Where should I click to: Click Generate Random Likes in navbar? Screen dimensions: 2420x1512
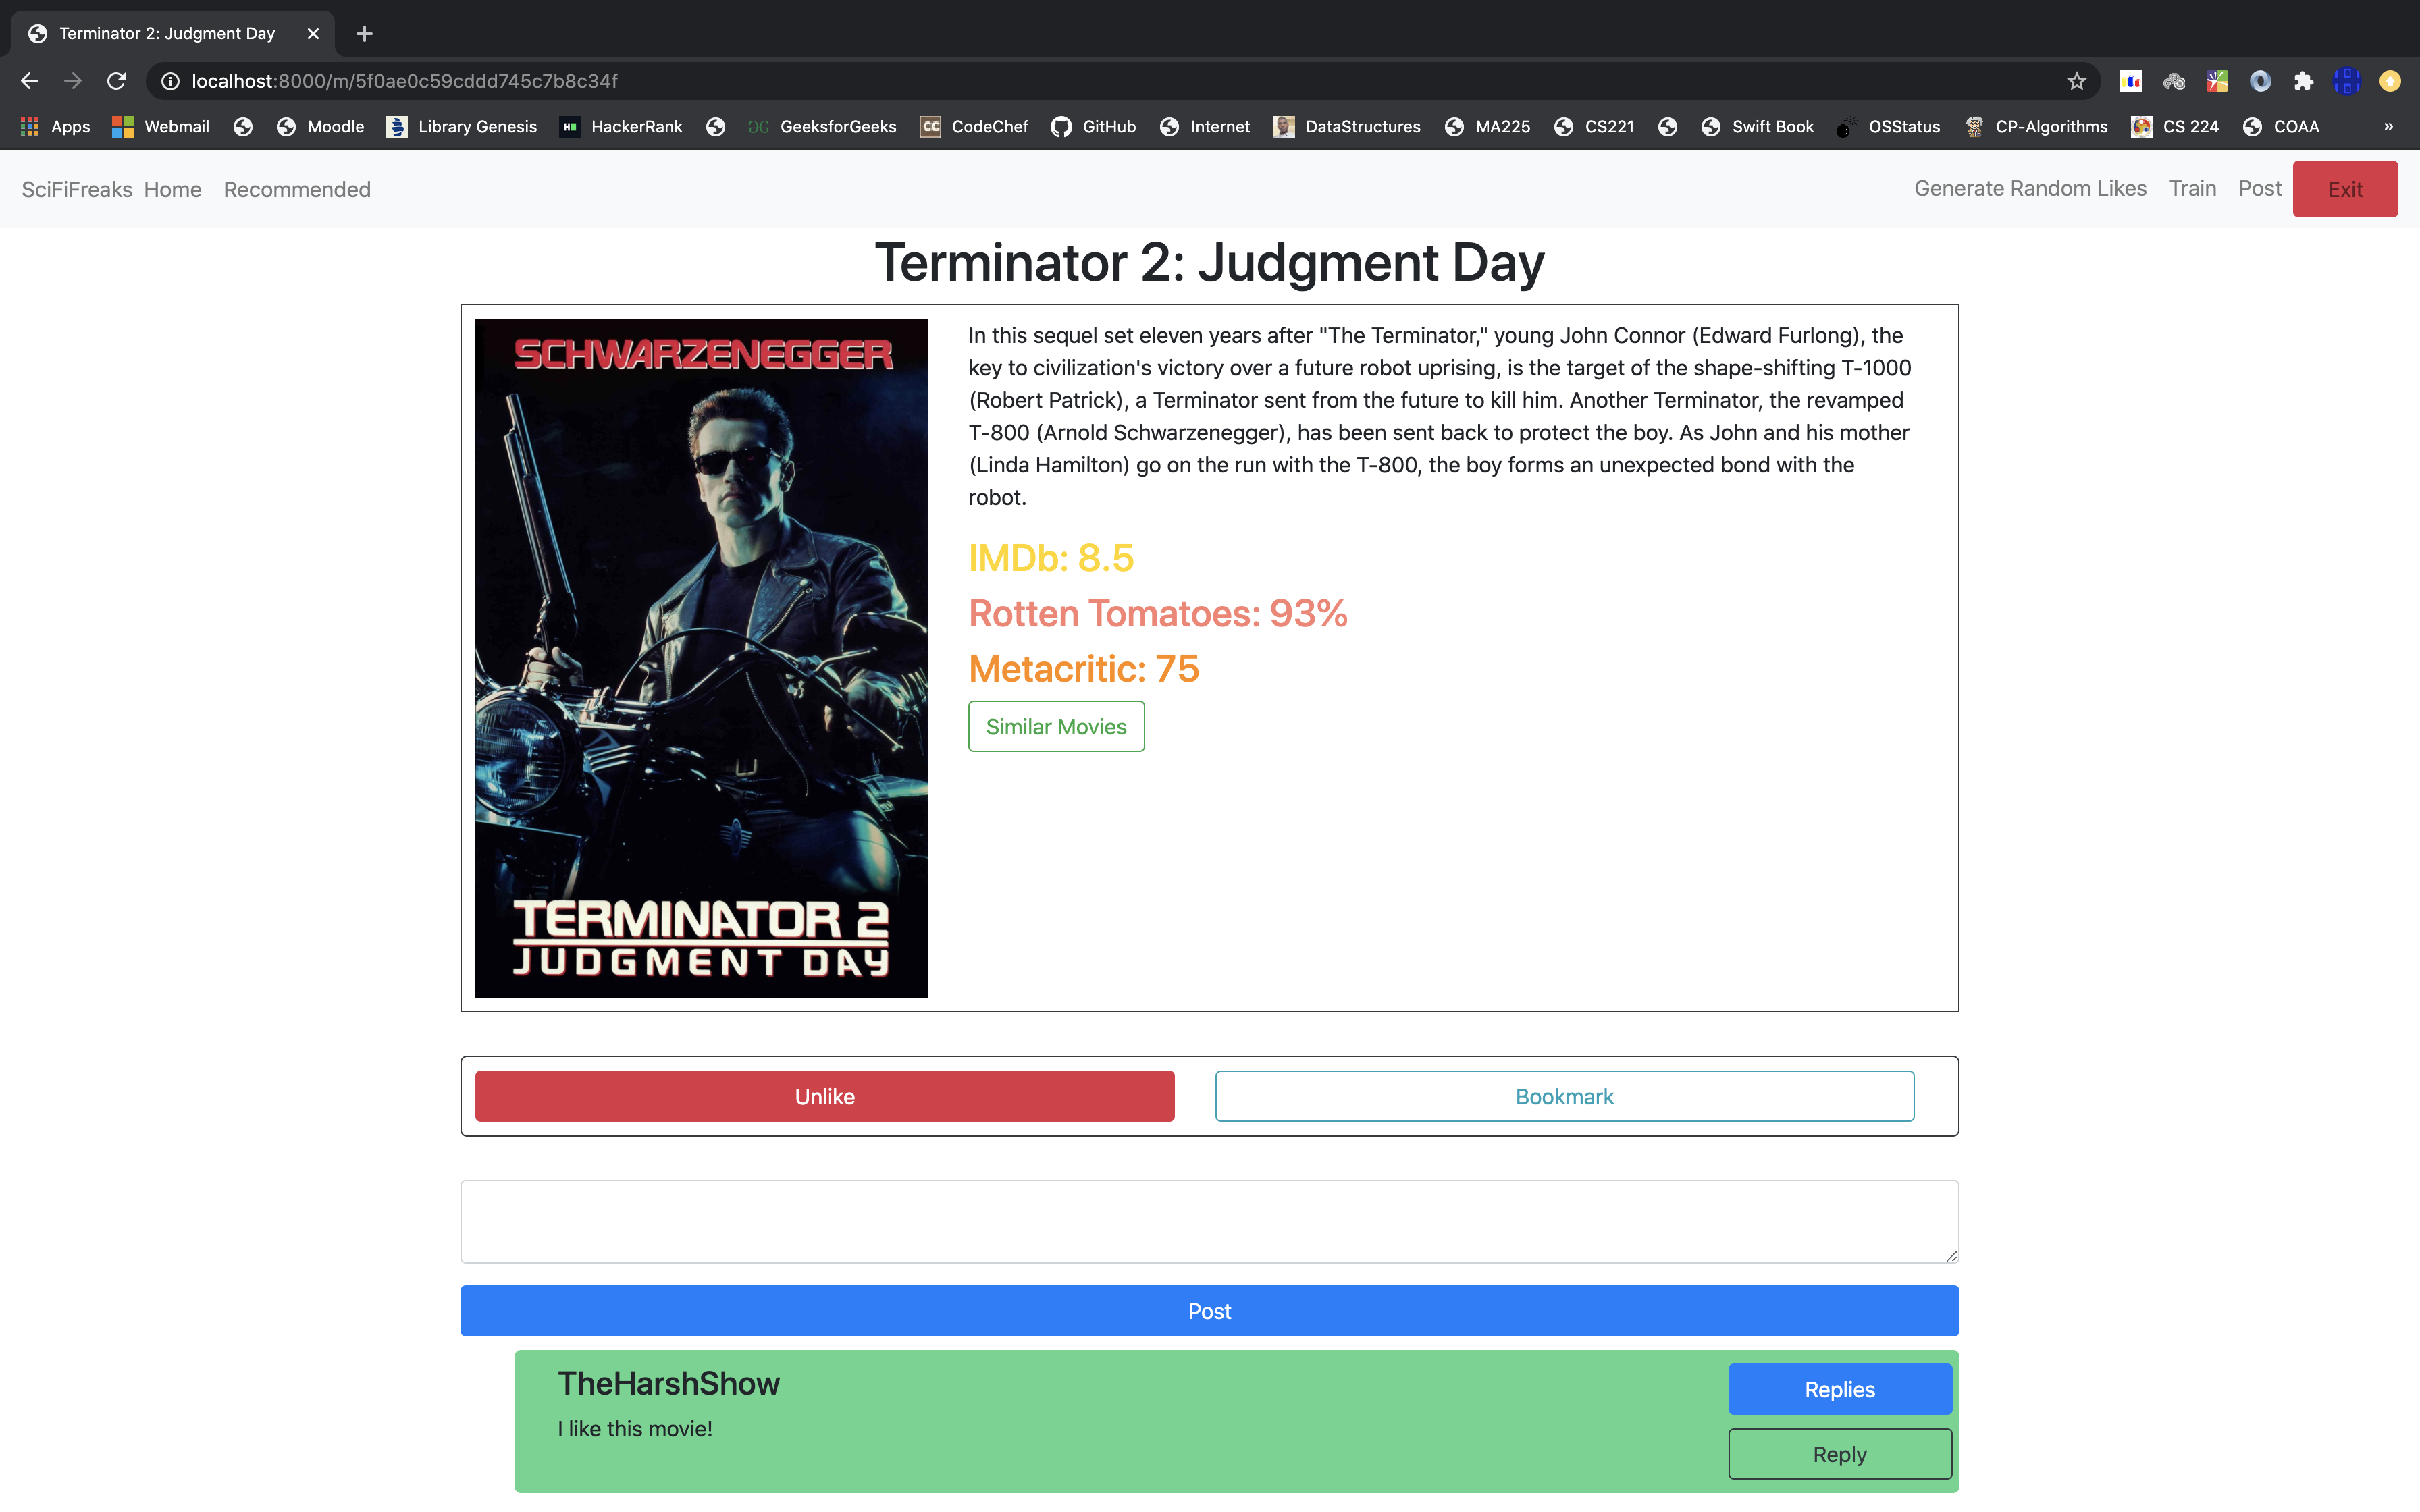[2030, 188]
